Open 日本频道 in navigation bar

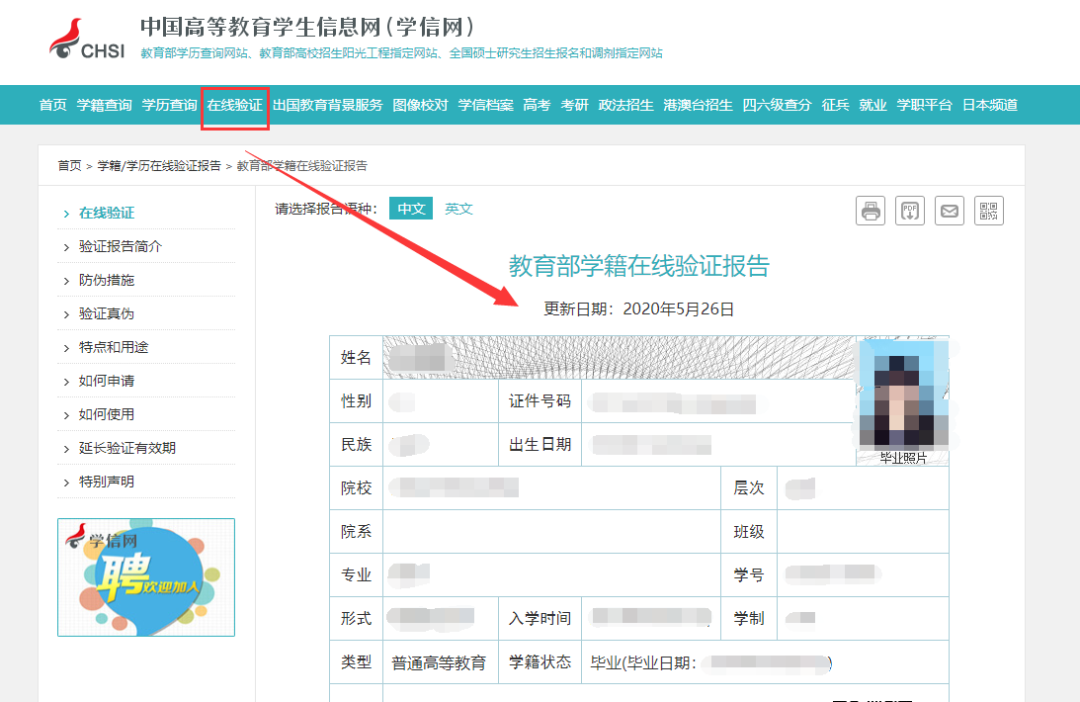(x=990, y=105)
